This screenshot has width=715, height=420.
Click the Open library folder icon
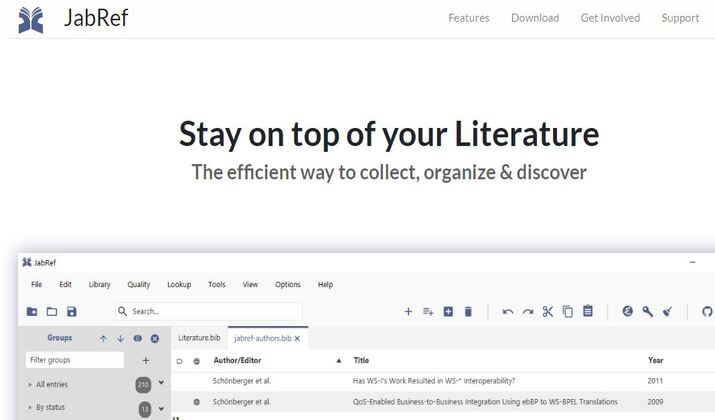[x=52, y=311]
